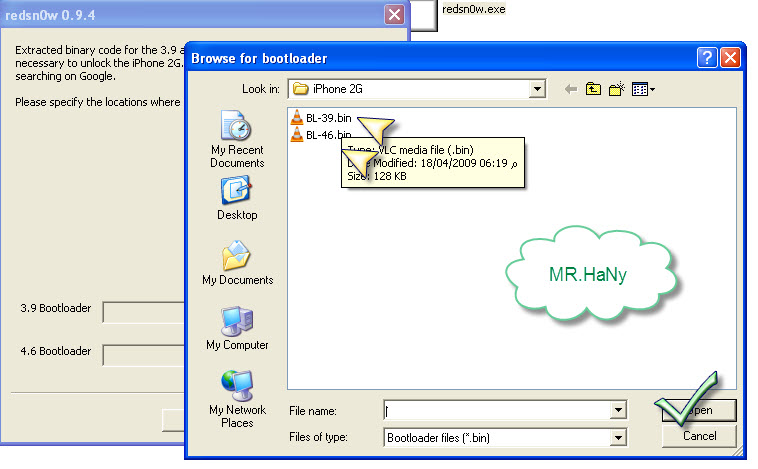The height and width of the screenshot is (469, 758).
Task: Expand the Files of type dropdown
Action: [618, 438]
